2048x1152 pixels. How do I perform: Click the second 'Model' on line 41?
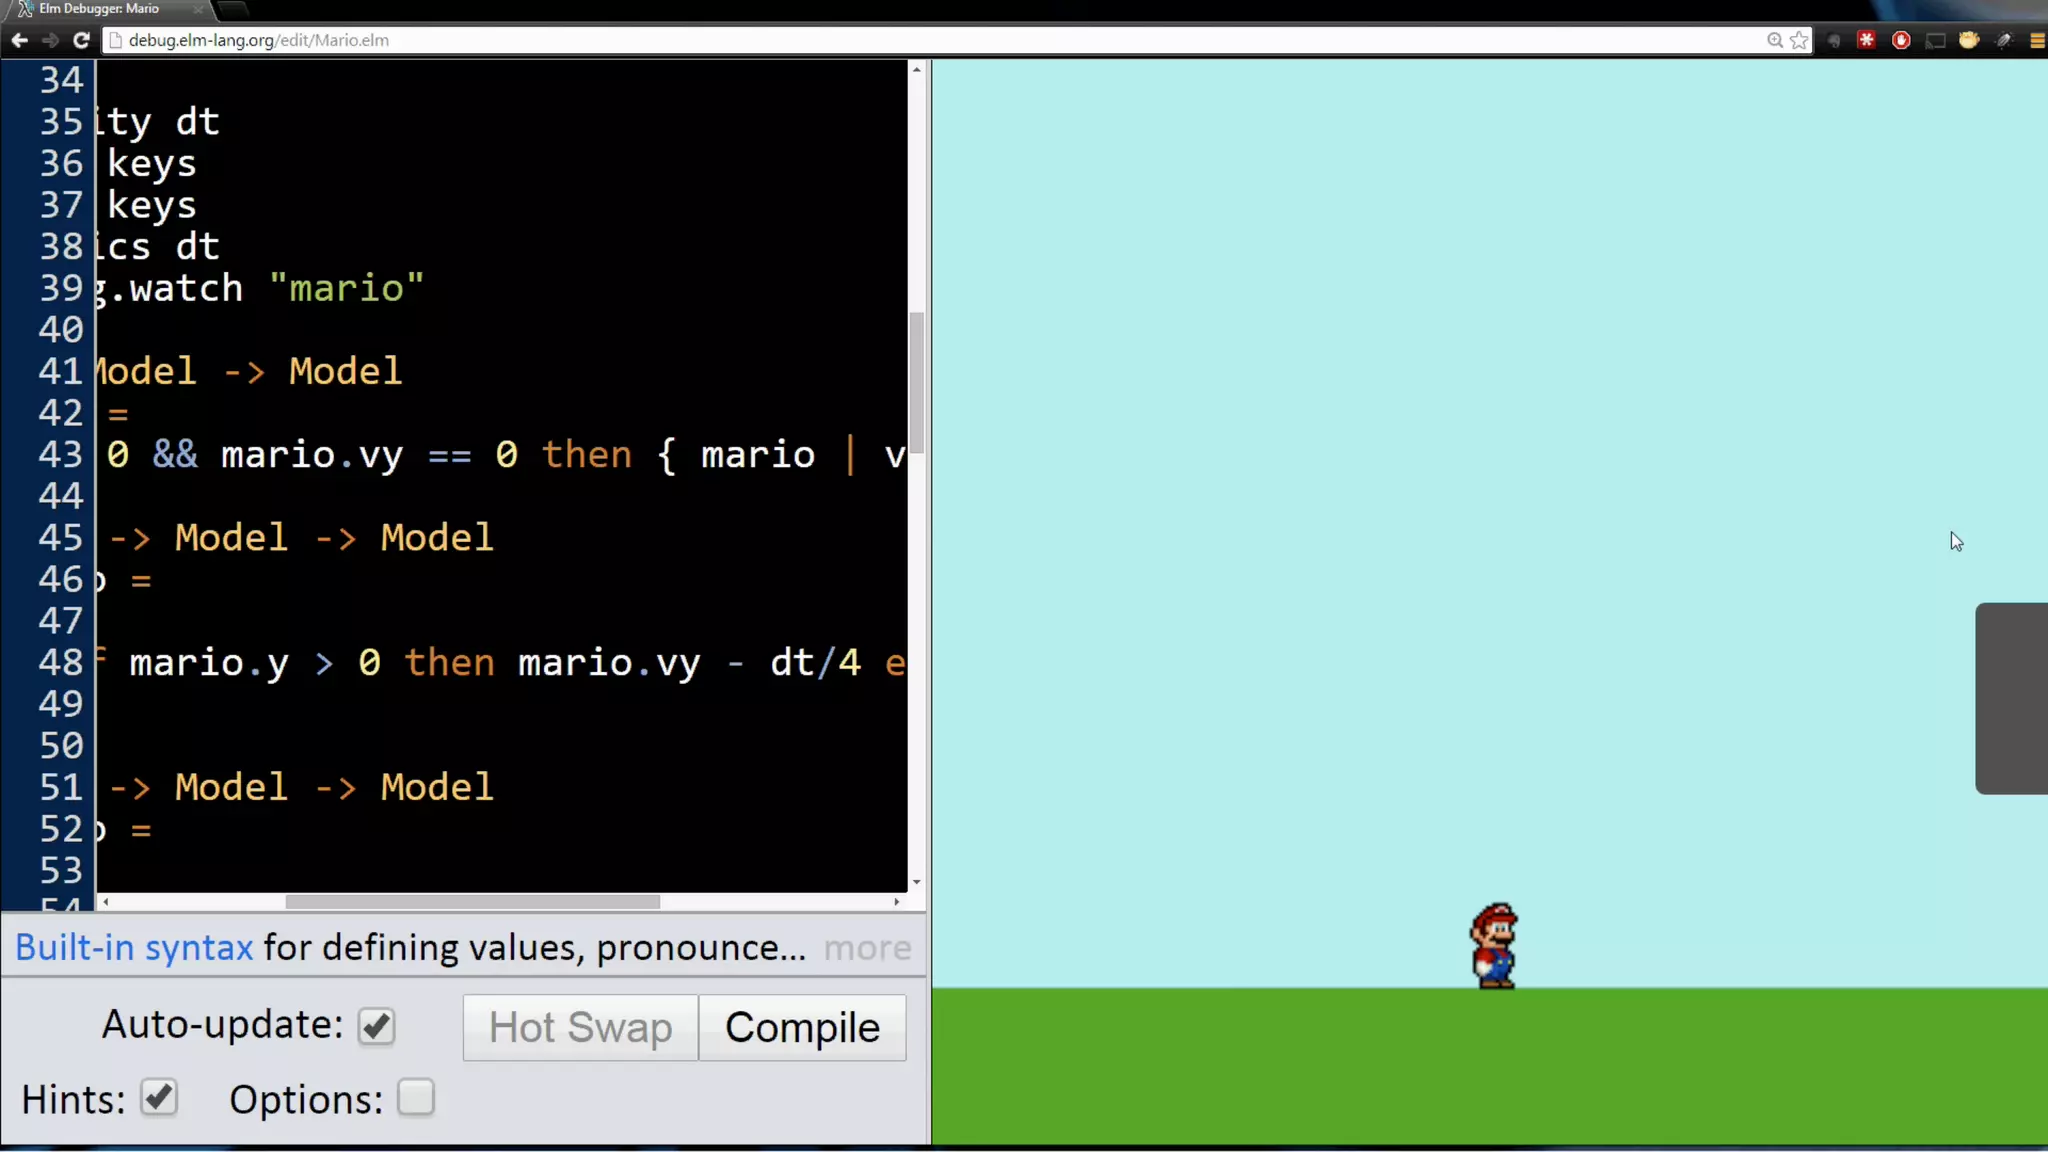pos(345,371)
